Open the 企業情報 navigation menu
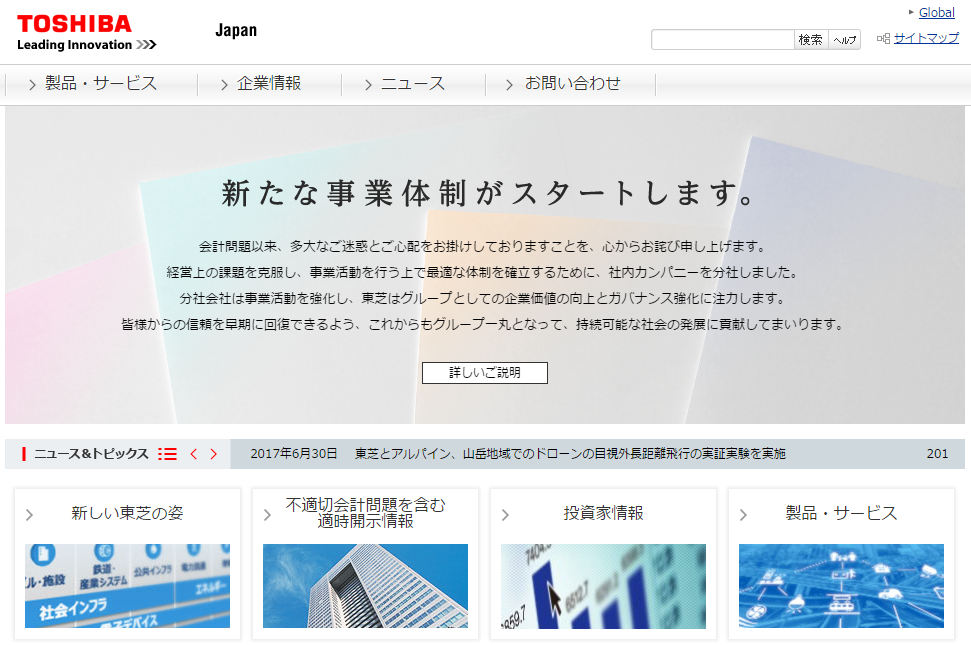Screen dimensions: 971x645 pyautogui.click(x=269, y=84)
